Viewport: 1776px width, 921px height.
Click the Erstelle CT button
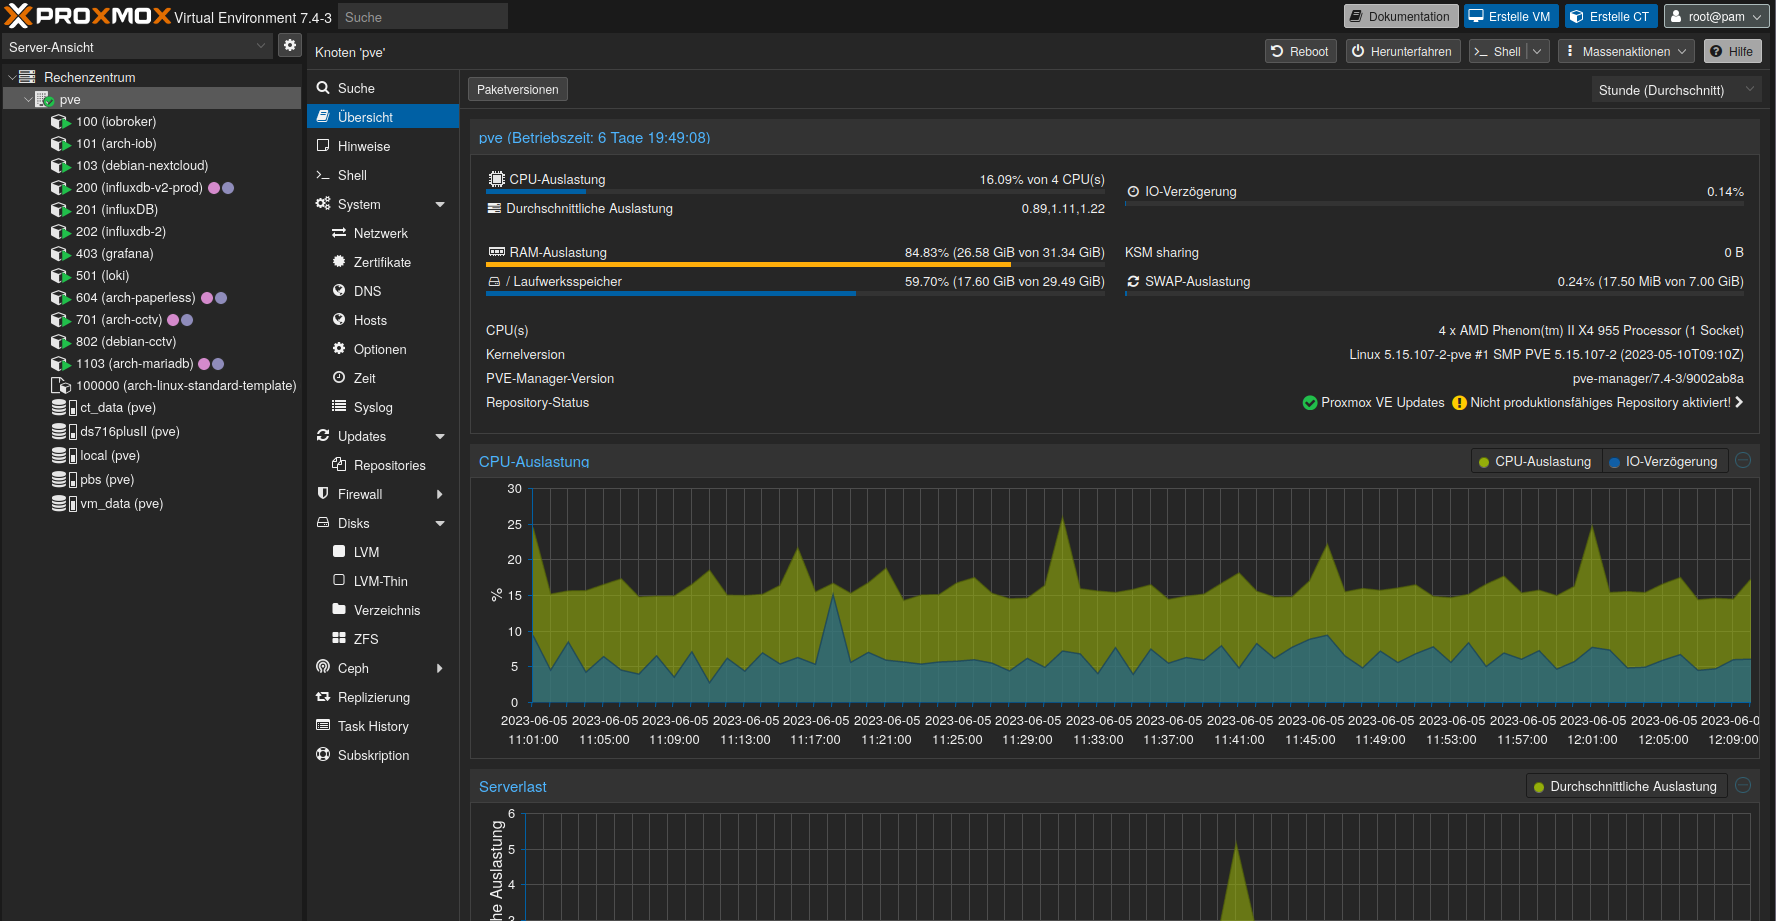click(x=1610, y=17)
